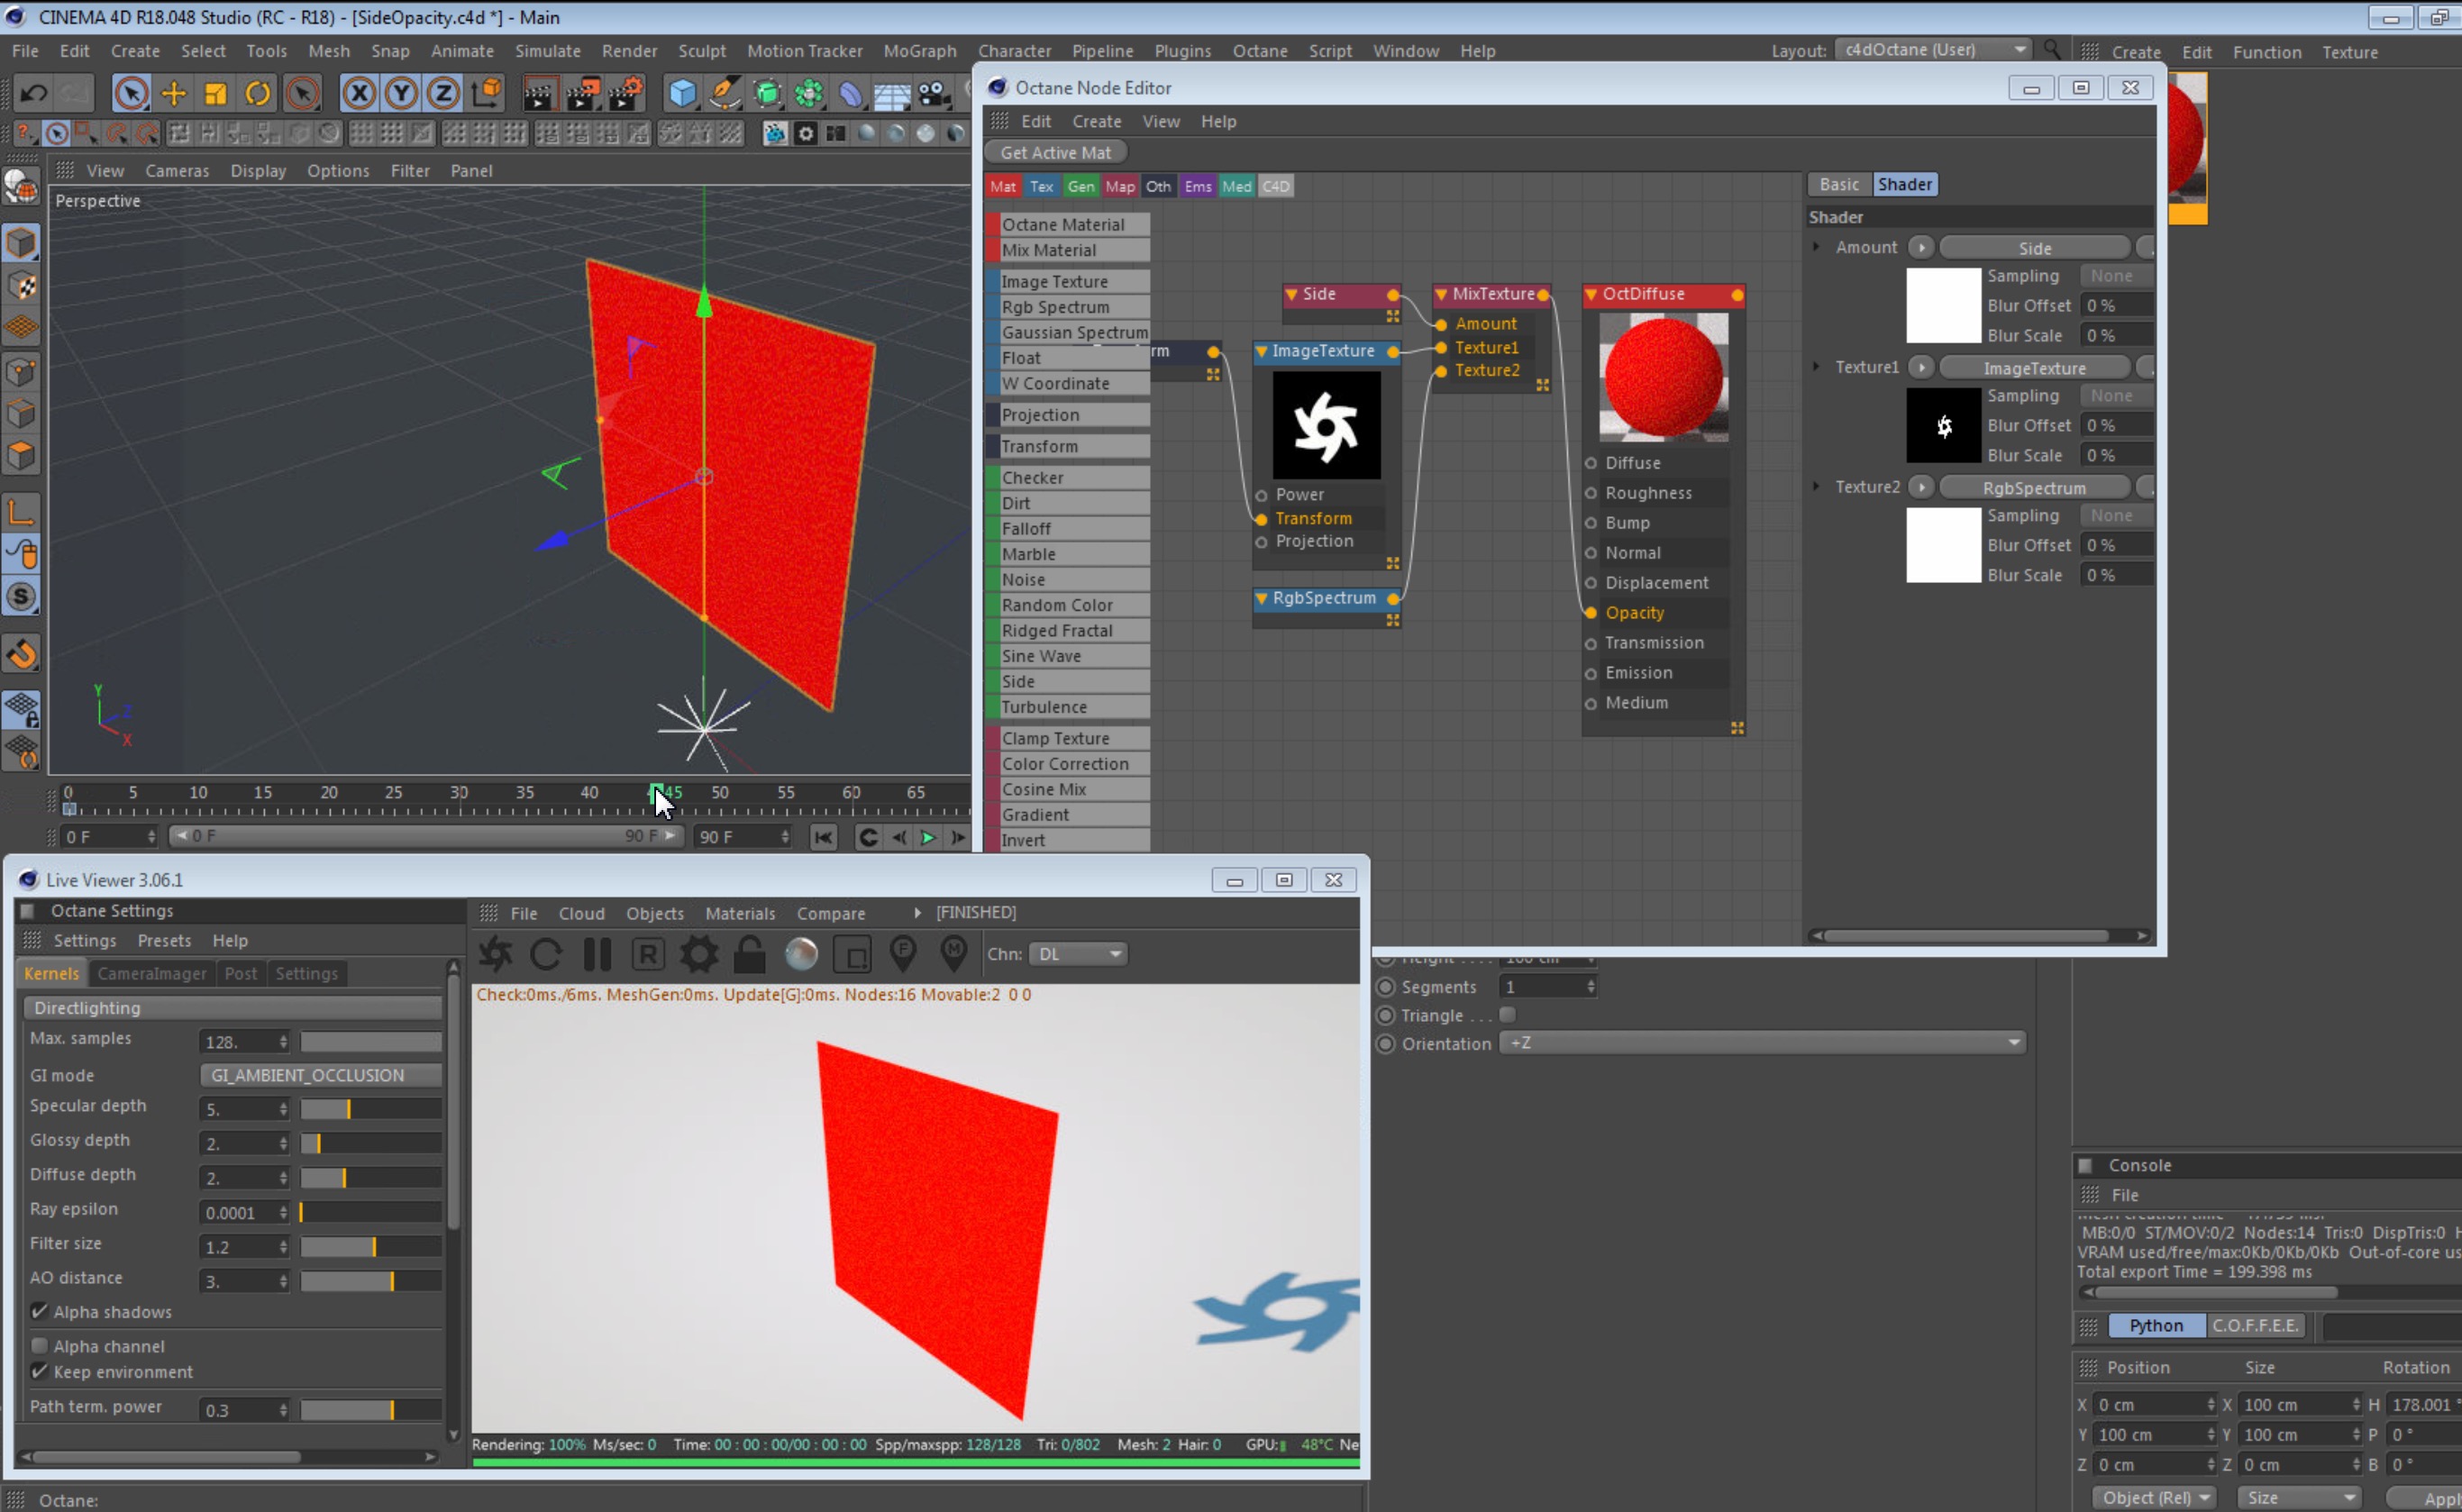This screenshot has height=1512, width=2462.
Task: Switch to the CameraImager tab
Action: 151,973
